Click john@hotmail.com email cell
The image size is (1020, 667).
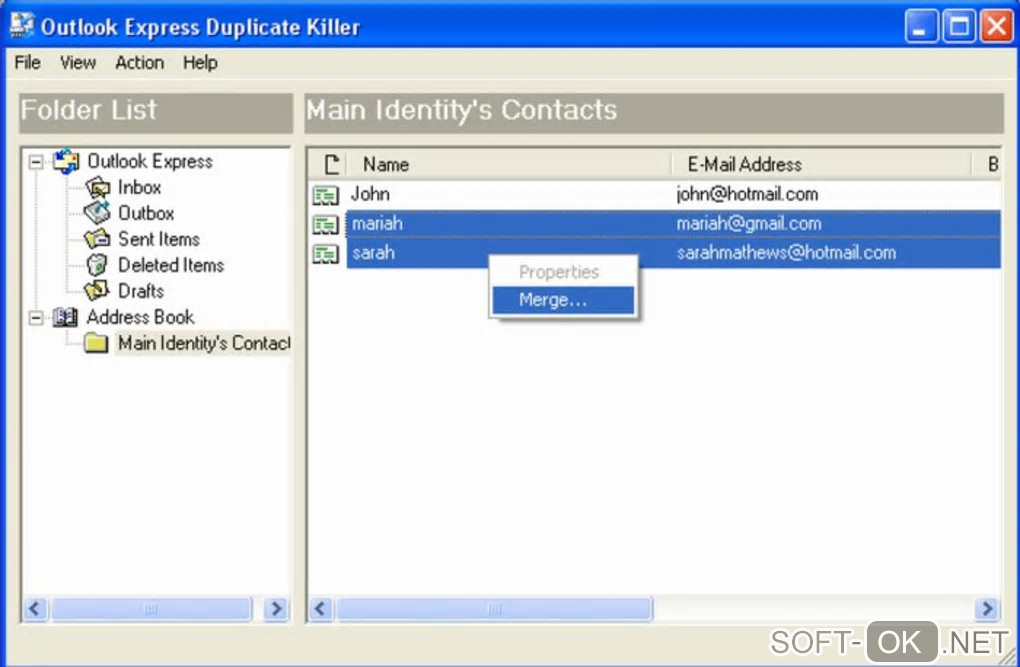[747, 194]
